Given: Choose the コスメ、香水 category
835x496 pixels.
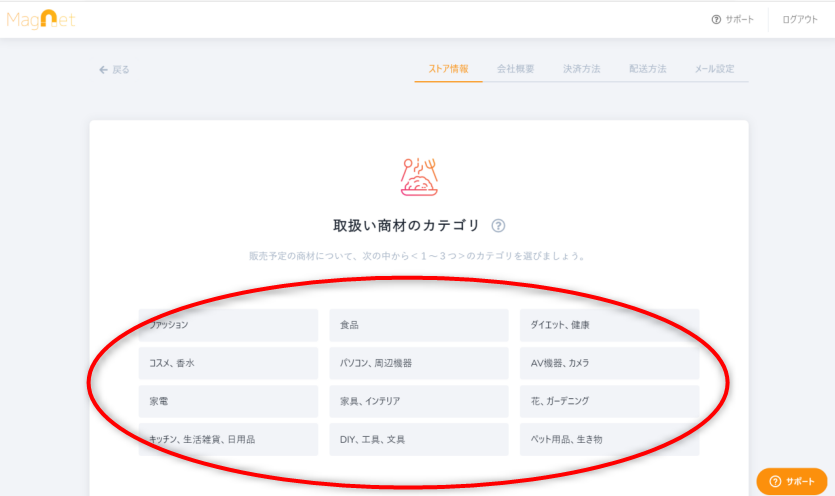Looking at the screenshot, I should [x=228, y=363].
